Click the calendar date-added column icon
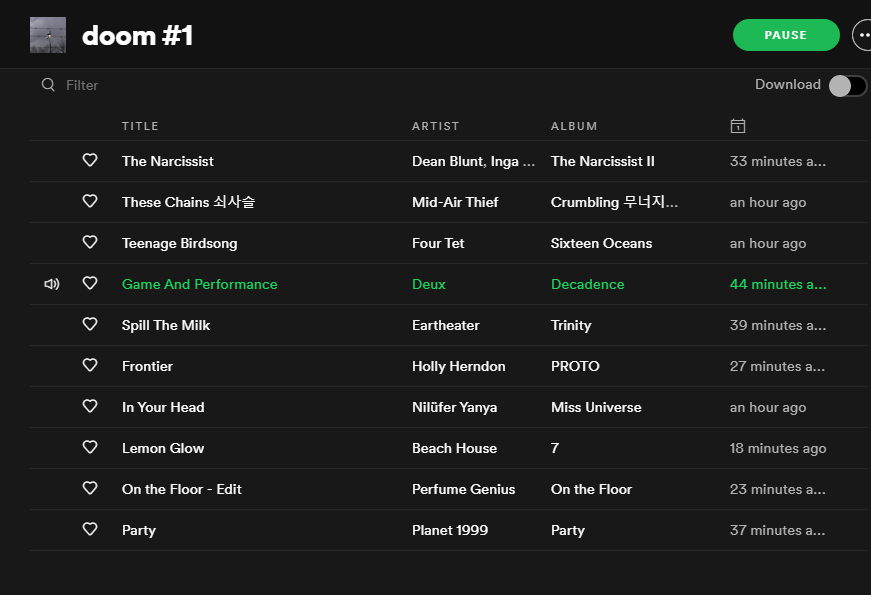 coord(738,126)
